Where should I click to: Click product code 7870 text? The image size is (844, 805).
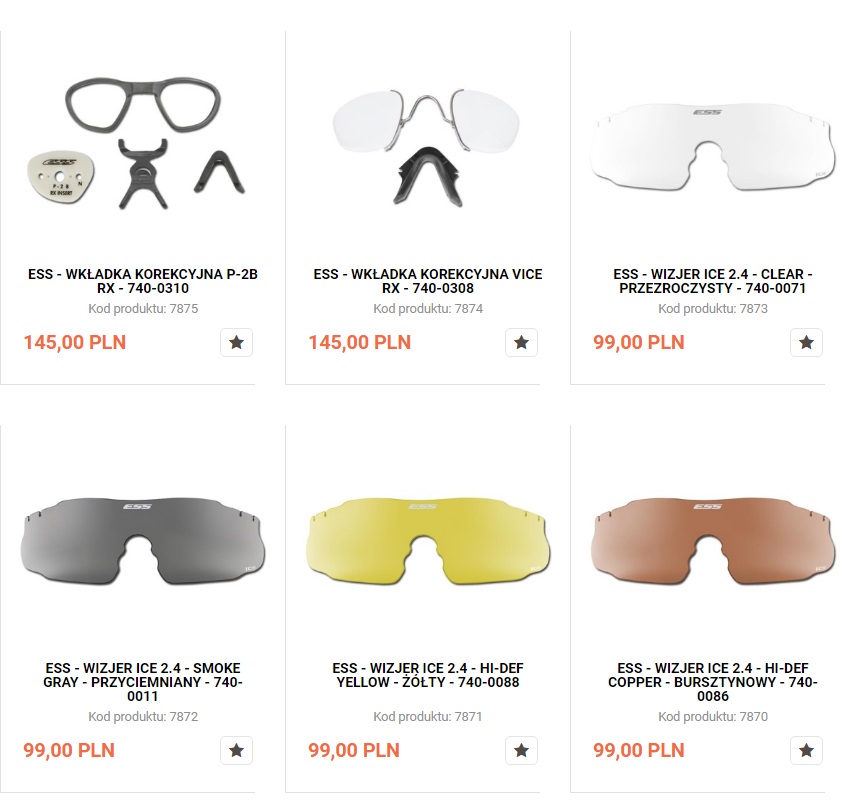pyautogui.click(x=712, y=717)
